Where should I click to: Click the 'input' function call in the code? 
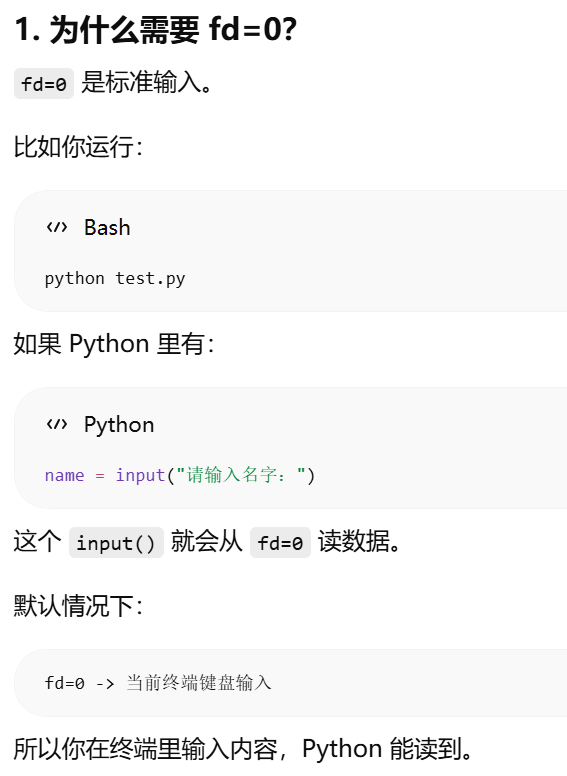(x=140, y=475)
